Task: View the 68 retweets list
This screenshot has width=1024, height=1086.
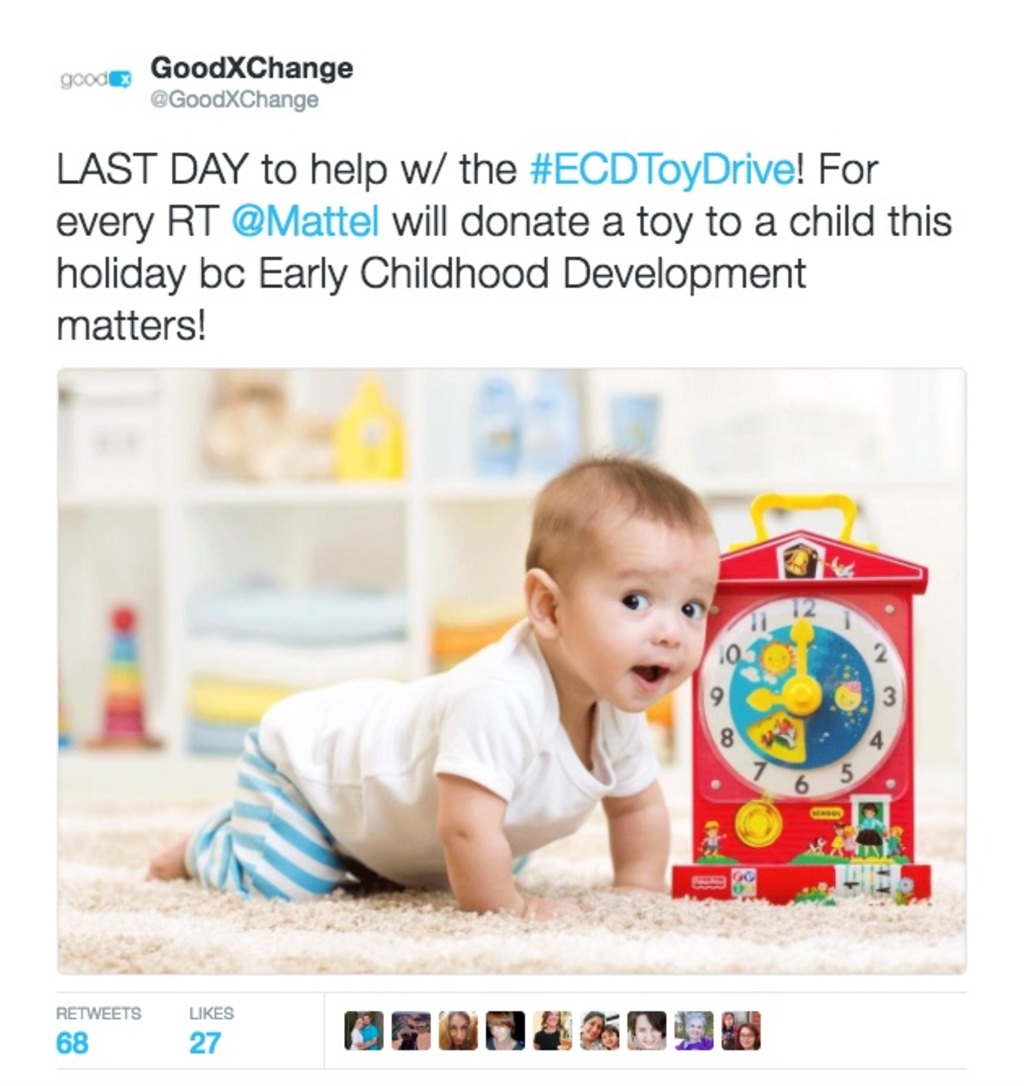Action: 72,1043
